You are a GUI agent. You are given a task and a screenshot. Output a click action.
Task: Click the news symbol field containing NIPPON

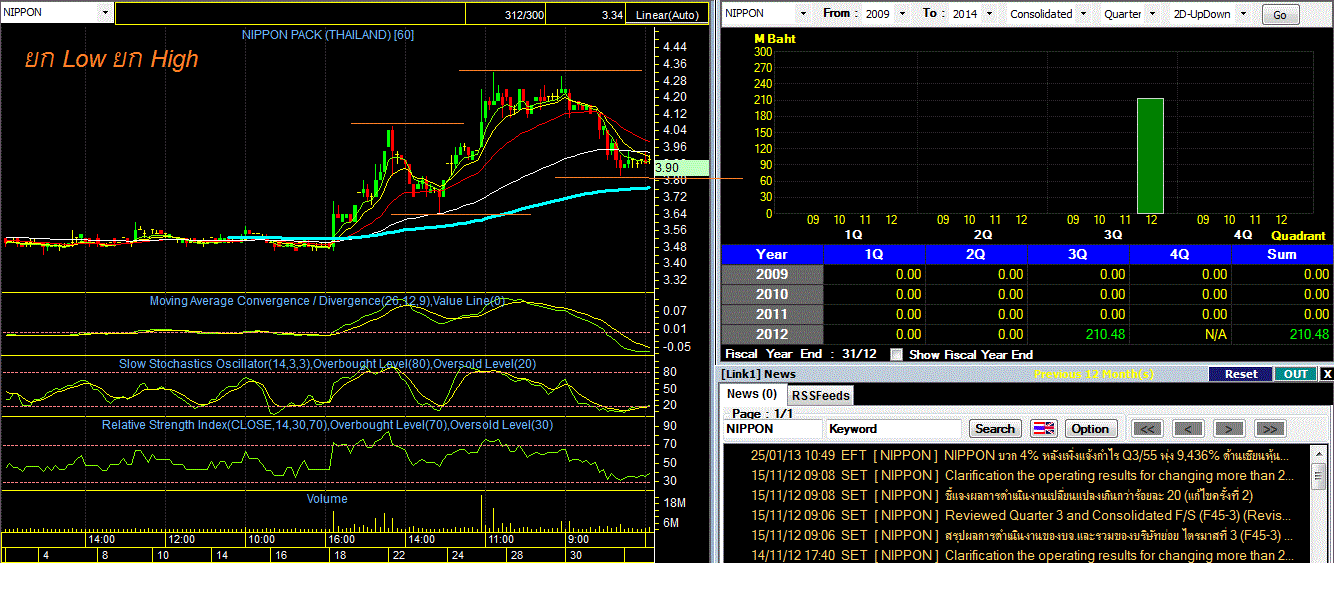tap(772, 429)
